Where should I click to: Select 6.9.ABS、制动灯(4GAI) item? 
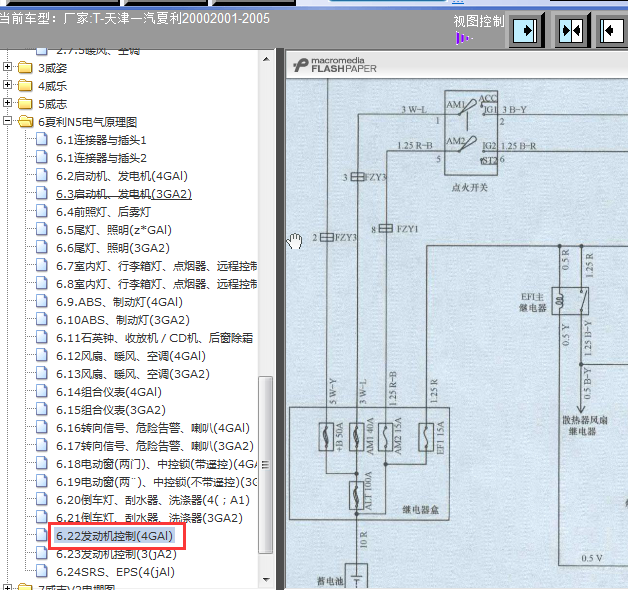tap(119, 302)
